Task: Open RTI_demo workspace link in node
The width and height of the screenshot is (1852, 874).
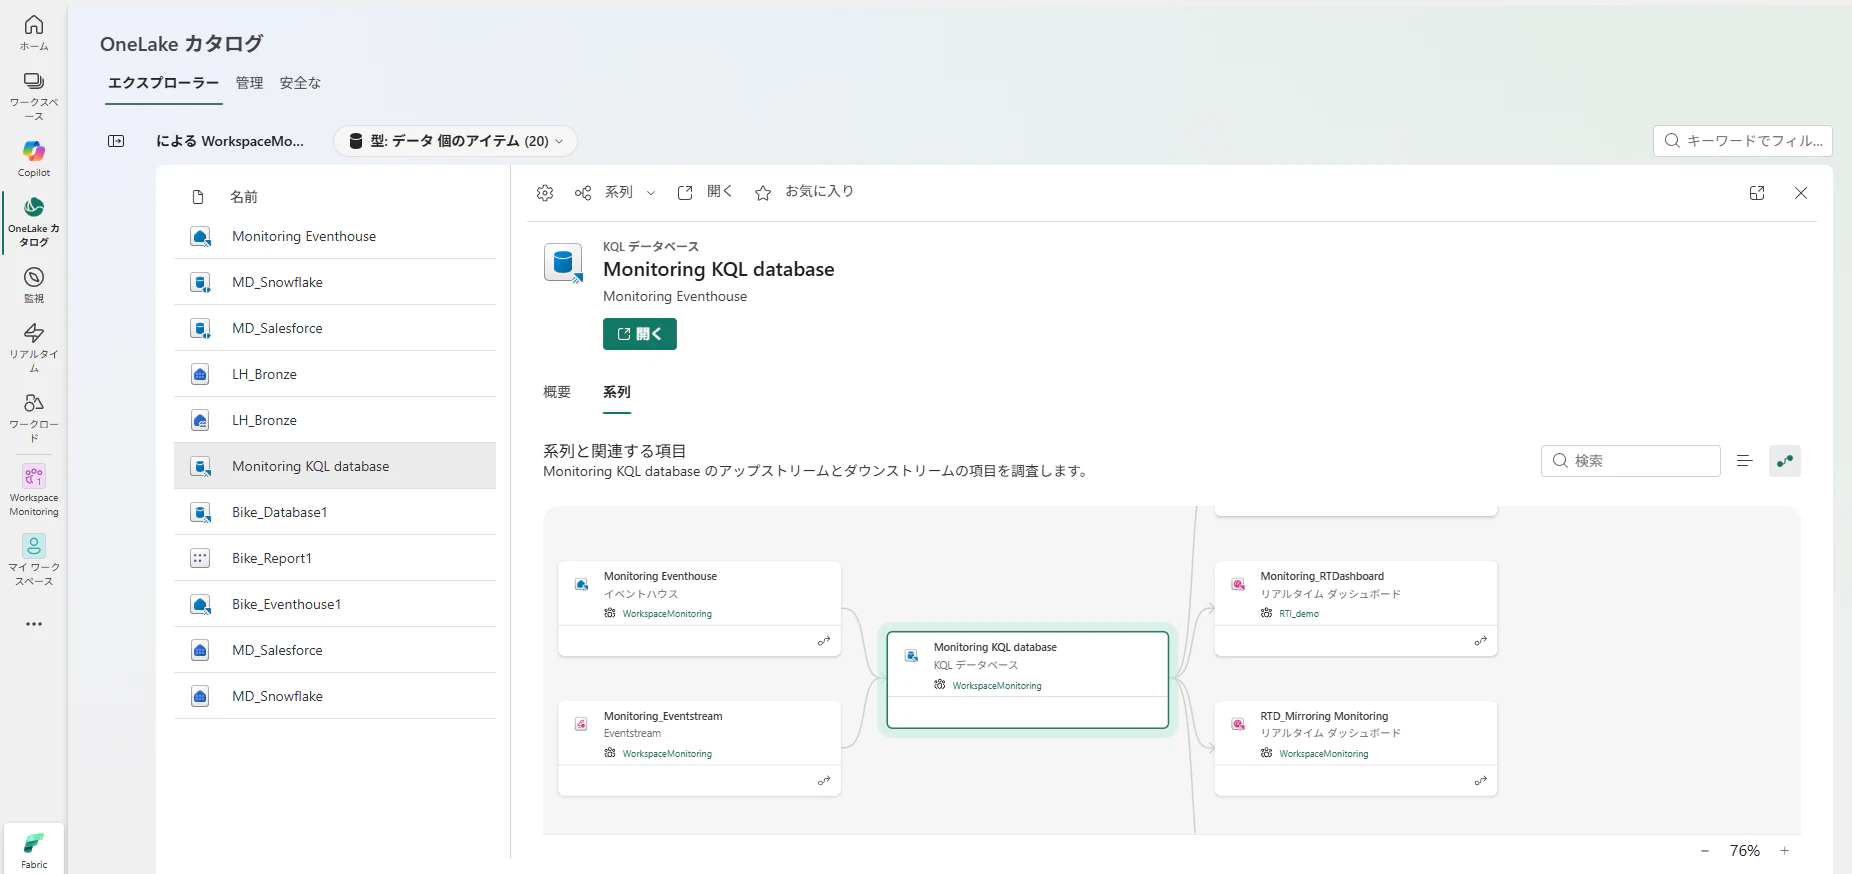Action: [1298, 614]
